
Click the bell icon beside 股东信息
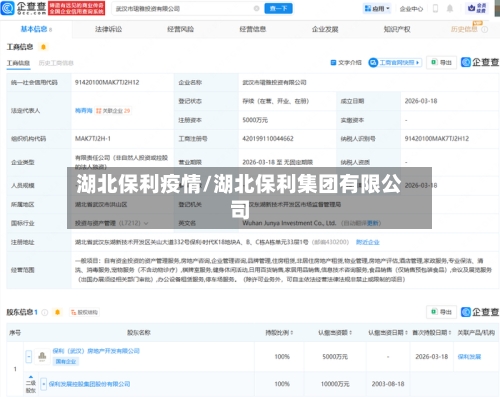[57, 312]
